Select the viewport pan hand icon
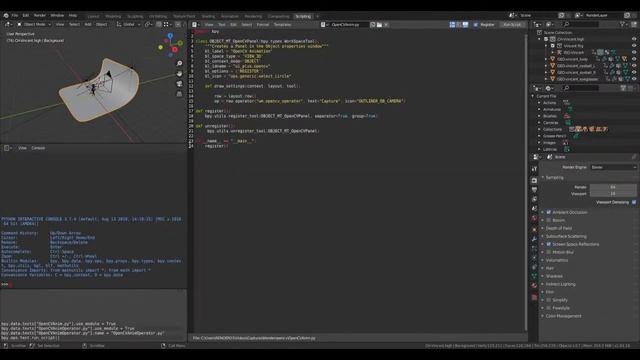 tap(179, 73)
